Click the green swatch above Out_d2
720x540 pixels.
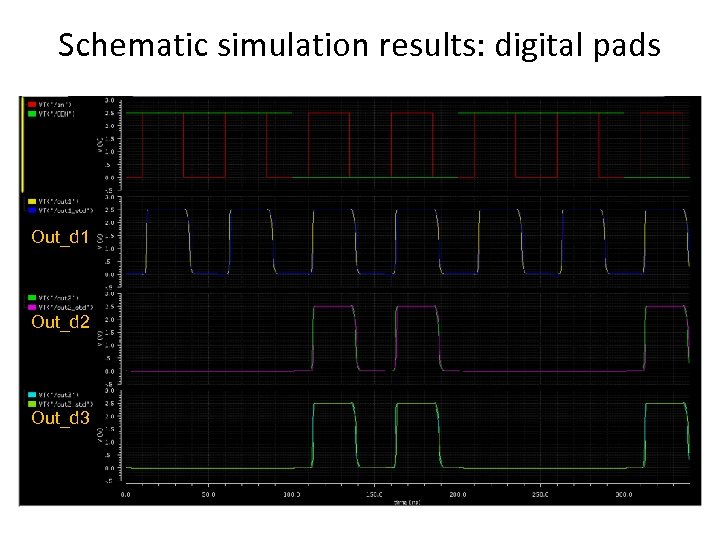tap(32, 298)
